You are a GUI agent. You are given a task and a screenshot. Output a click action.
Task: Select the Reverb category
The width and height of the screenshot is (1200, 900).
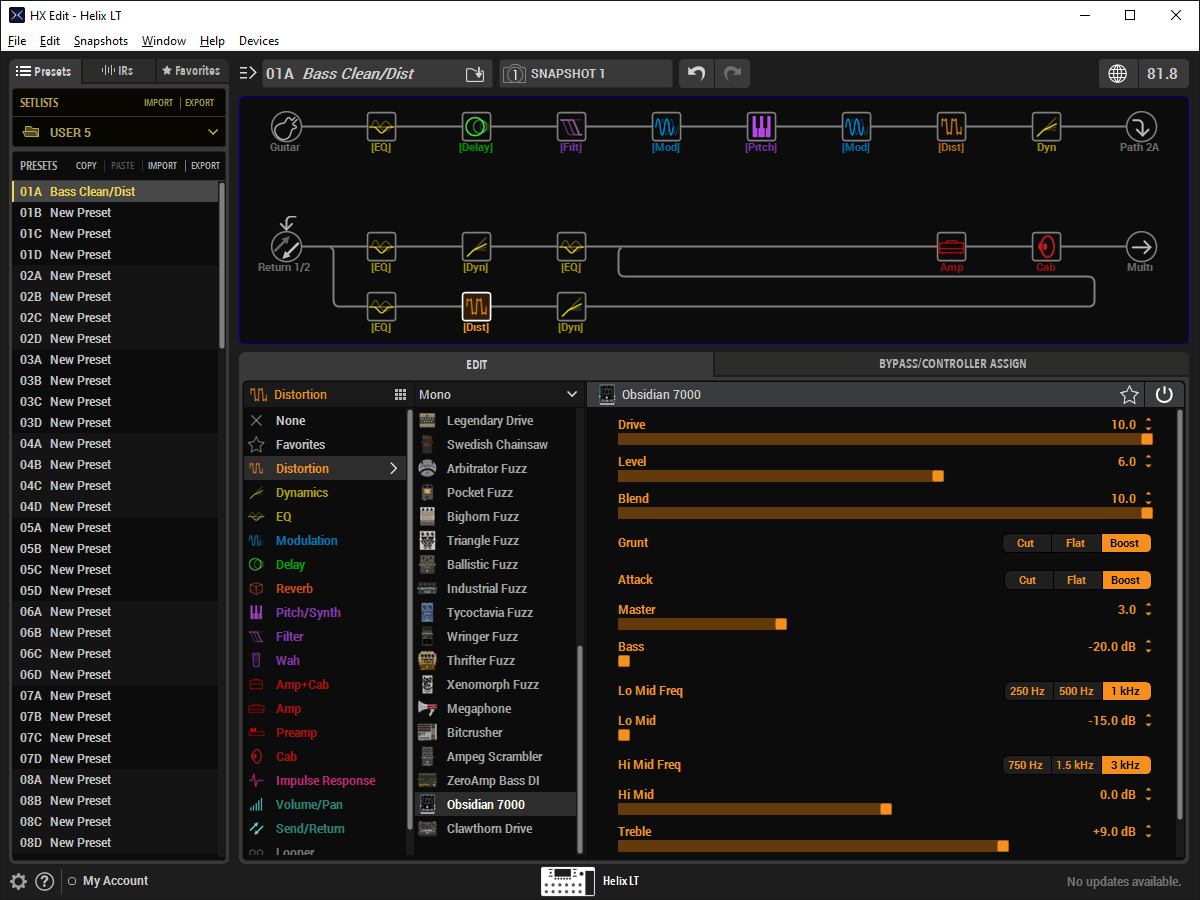tap(325, 589)
